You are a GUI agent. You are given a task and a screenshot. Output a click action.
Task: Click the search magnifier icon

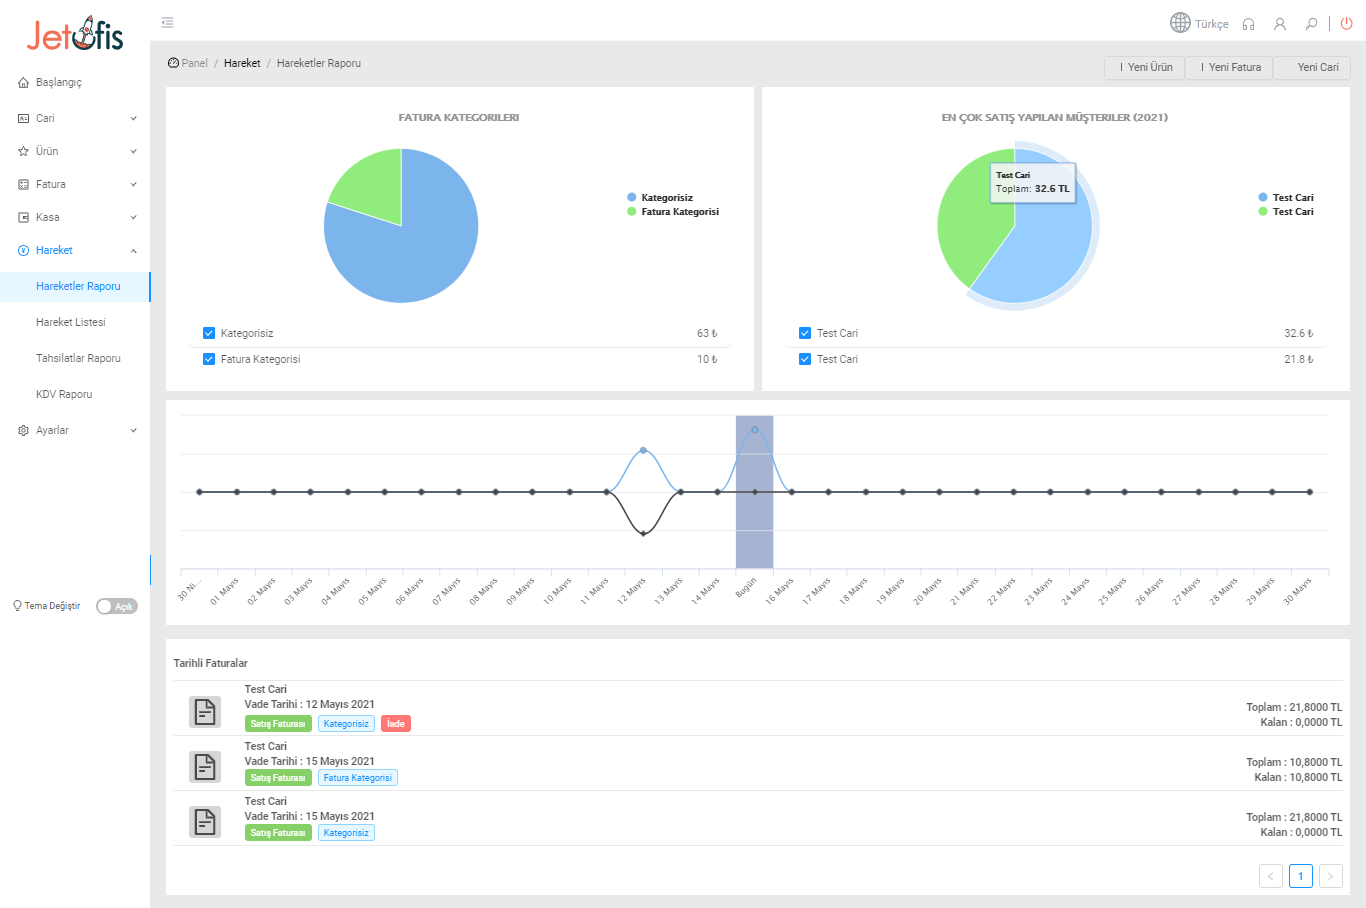[x=1310, y=24]
